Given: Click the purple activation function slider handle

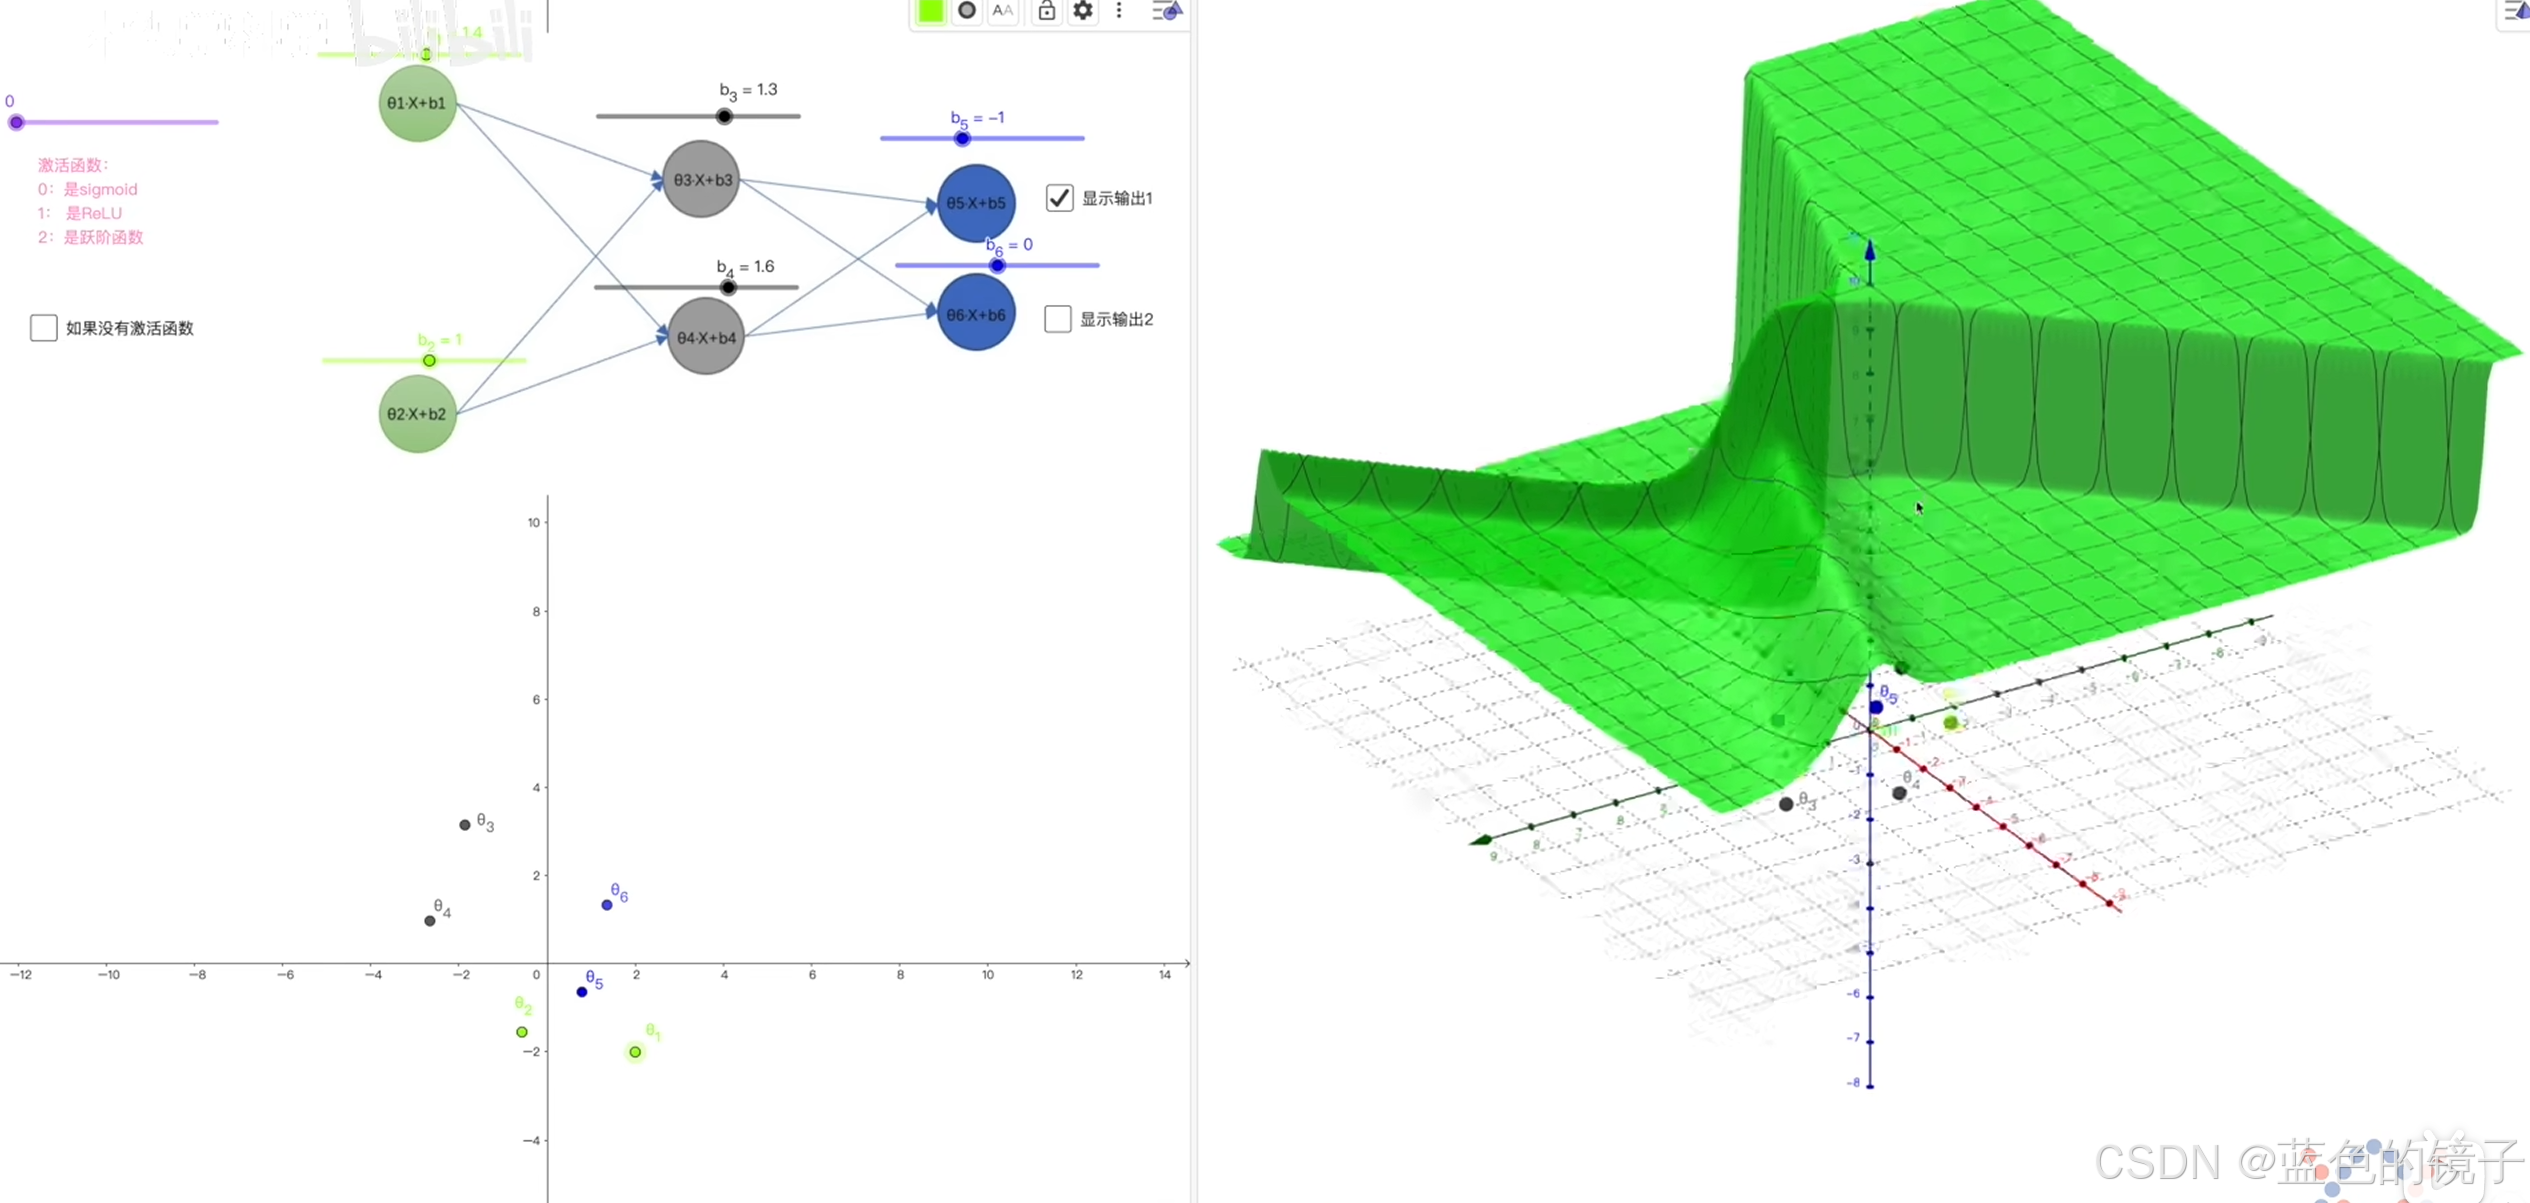Looking at the screenshot, I should tap(16, 122).
